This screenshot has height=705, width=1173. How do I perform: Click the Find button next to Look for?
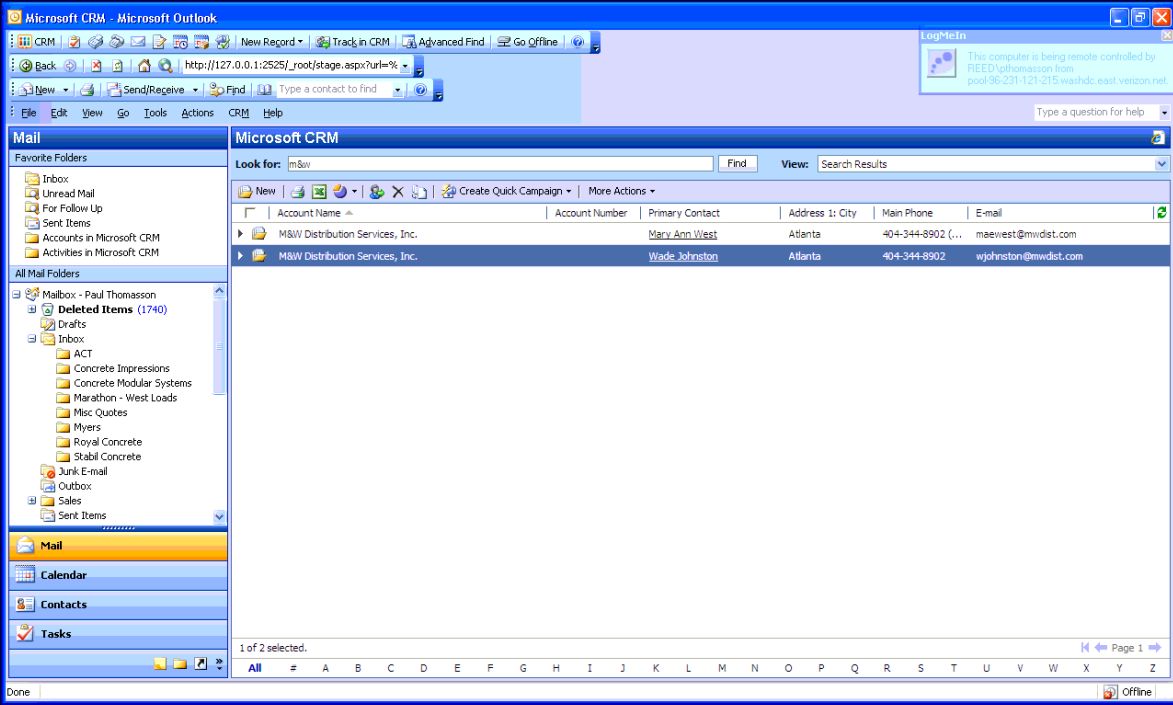point(737,164)
